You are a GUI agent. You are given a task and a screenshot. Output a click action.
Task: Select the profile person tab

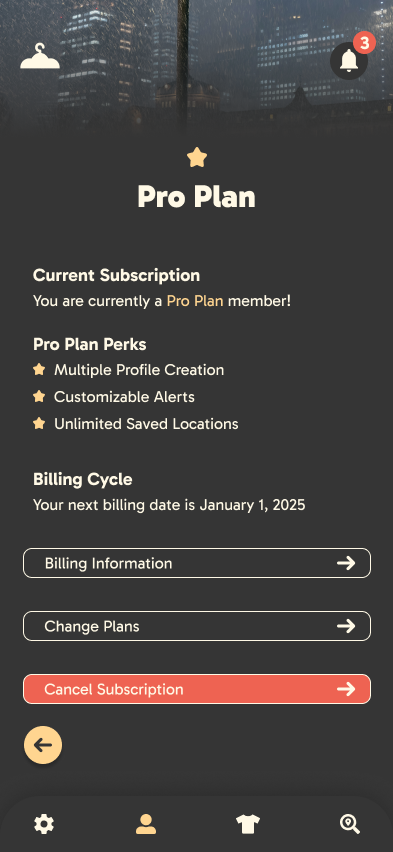(146, 824)
